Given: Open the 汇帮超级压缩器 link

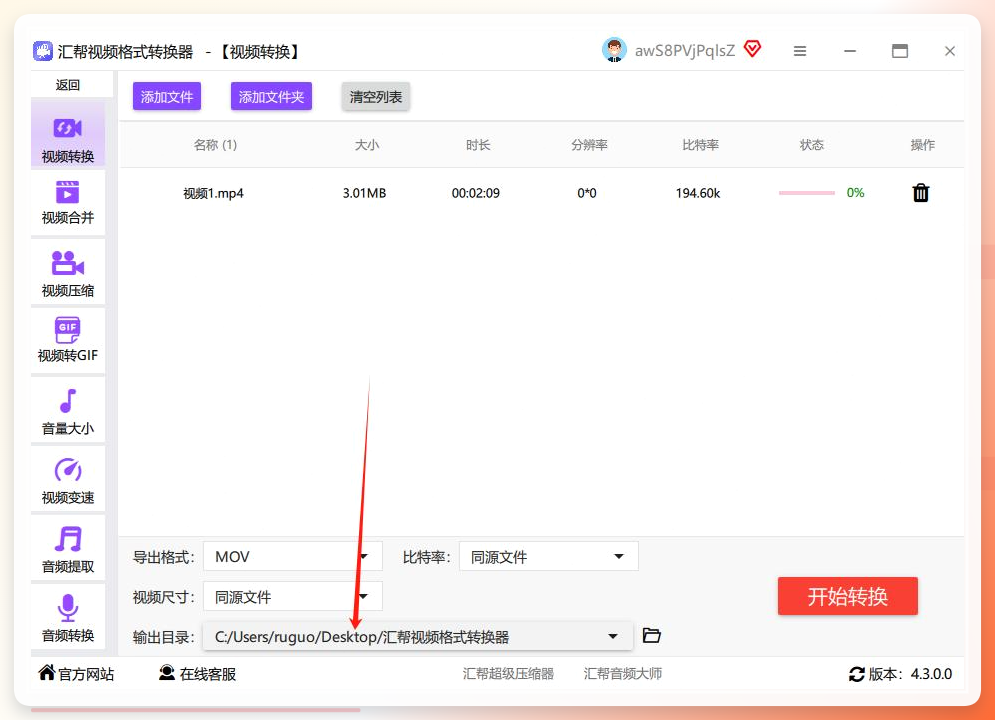Looking at the screenshot, I should pos(508,674).
